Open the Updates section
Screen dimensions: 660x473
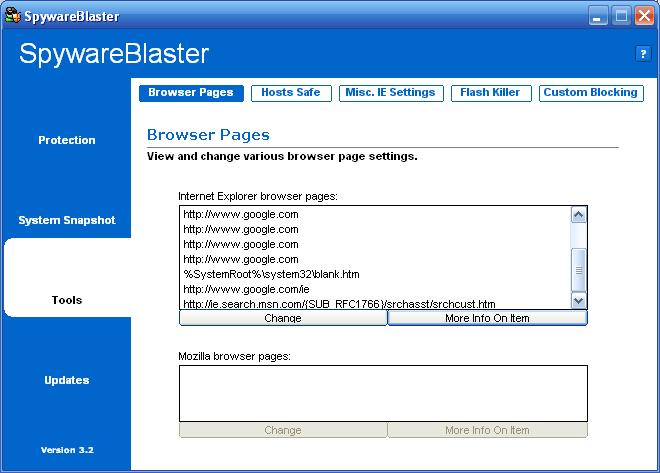[x=67, y=380]
